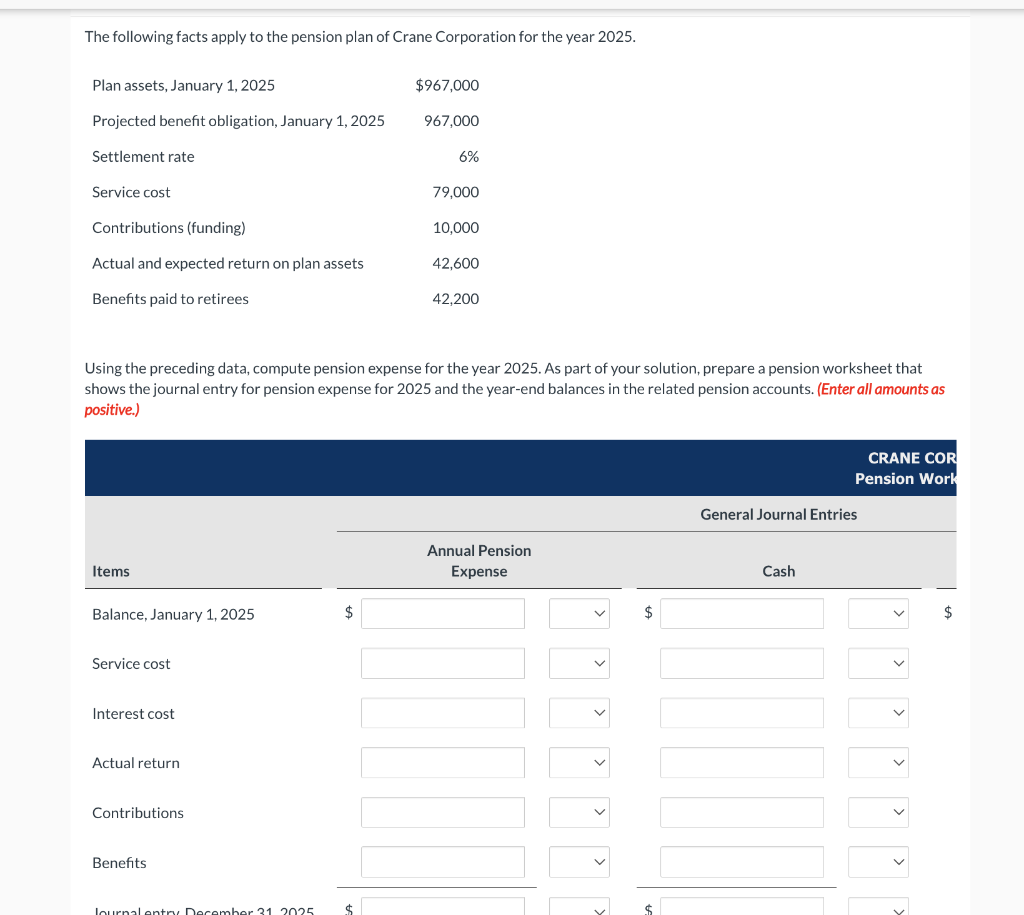Open the Benefits Cash column dropdown
Image resolution: width=1024 pixels, height=915 pixels.
[878, 861]
